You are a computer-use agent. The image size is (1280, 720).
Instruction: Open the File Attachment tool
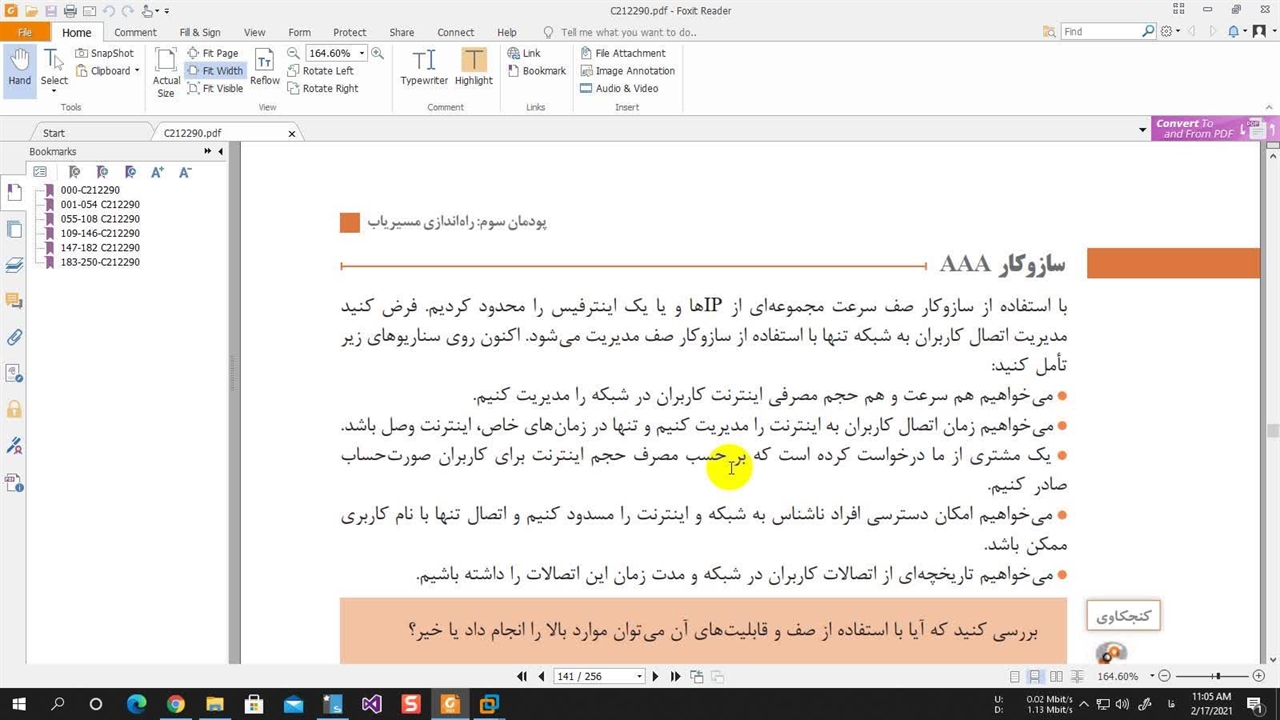(x=629, y=53)
